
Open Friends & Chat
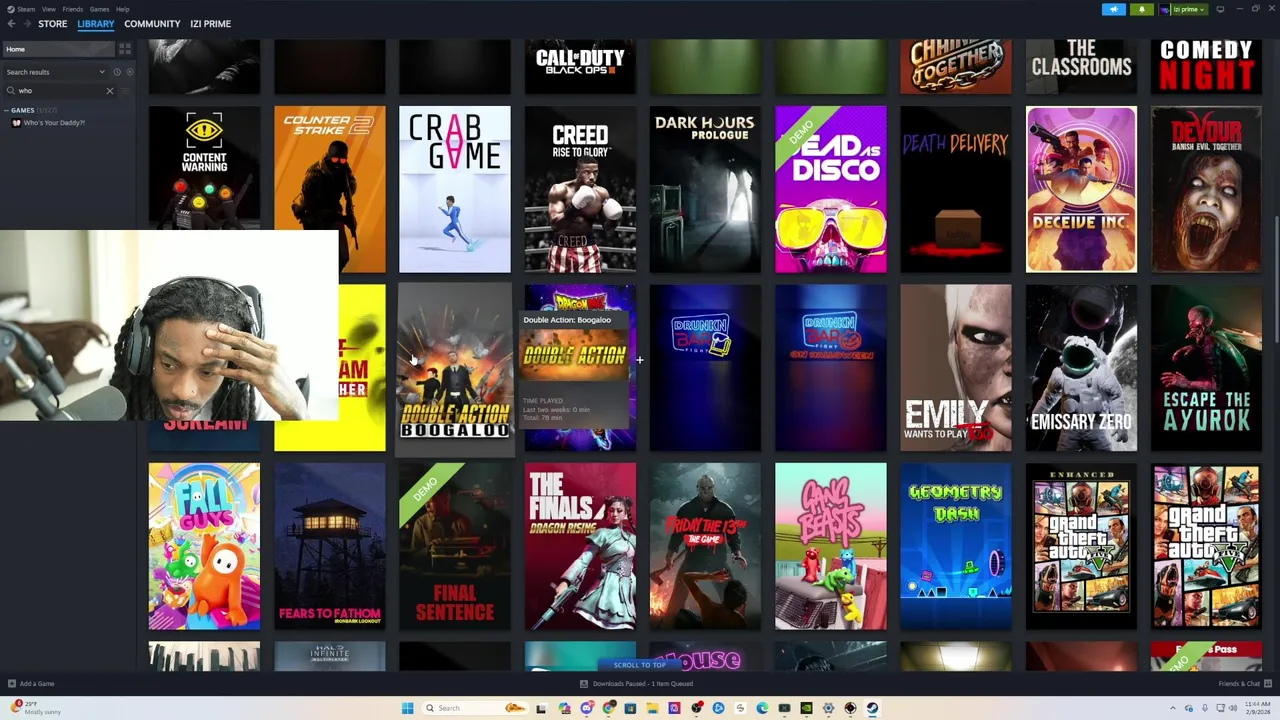coord(1243,684)
